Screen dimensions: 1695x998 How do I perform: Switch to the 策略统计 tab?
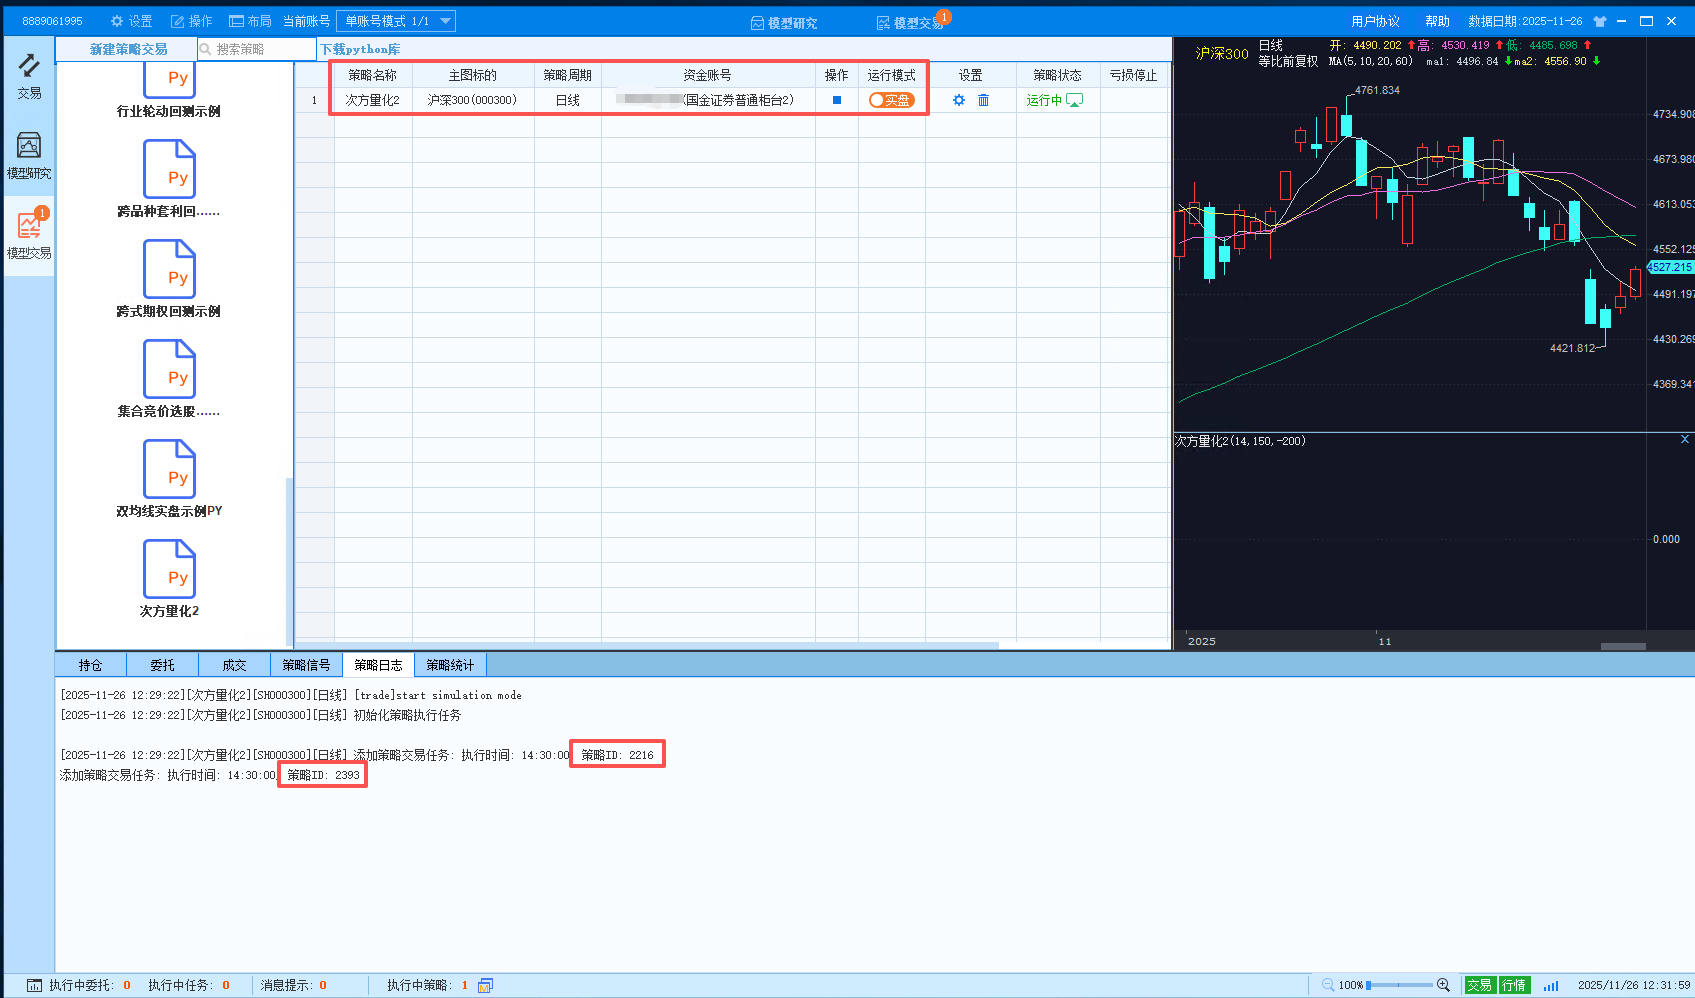coord(450,665)
